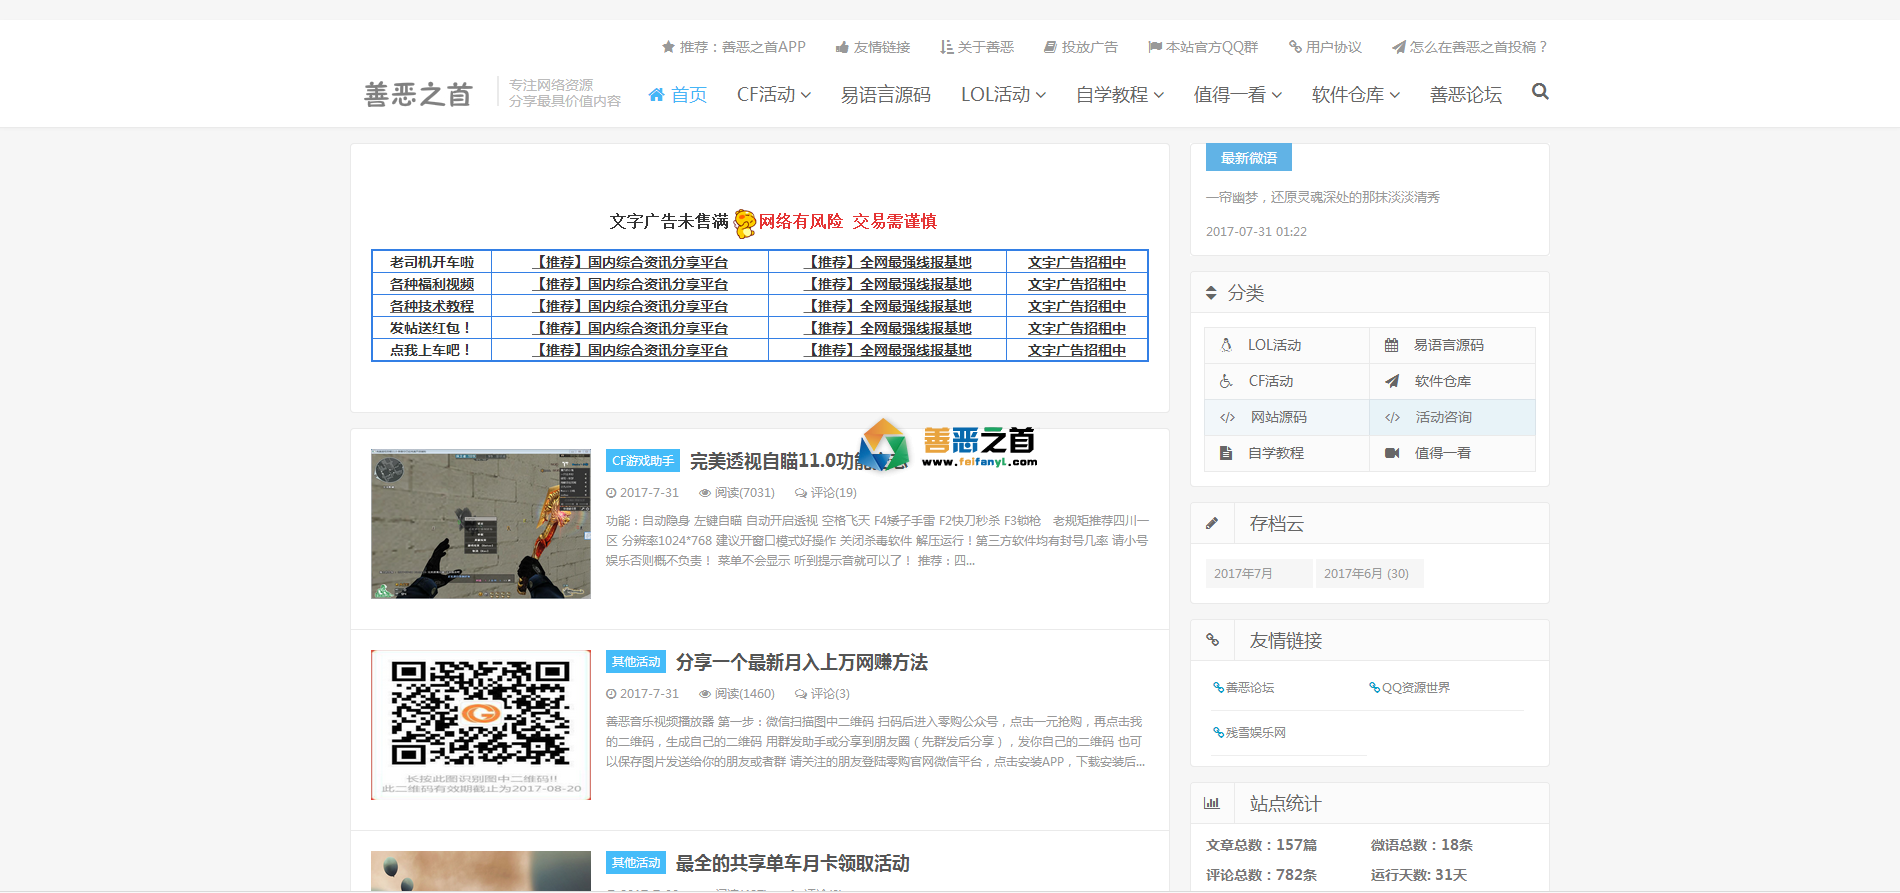Viewport: 1900px width, 893px height.
Task: Expand the CF活动 dropdown menu
Action: coord(773,95)
